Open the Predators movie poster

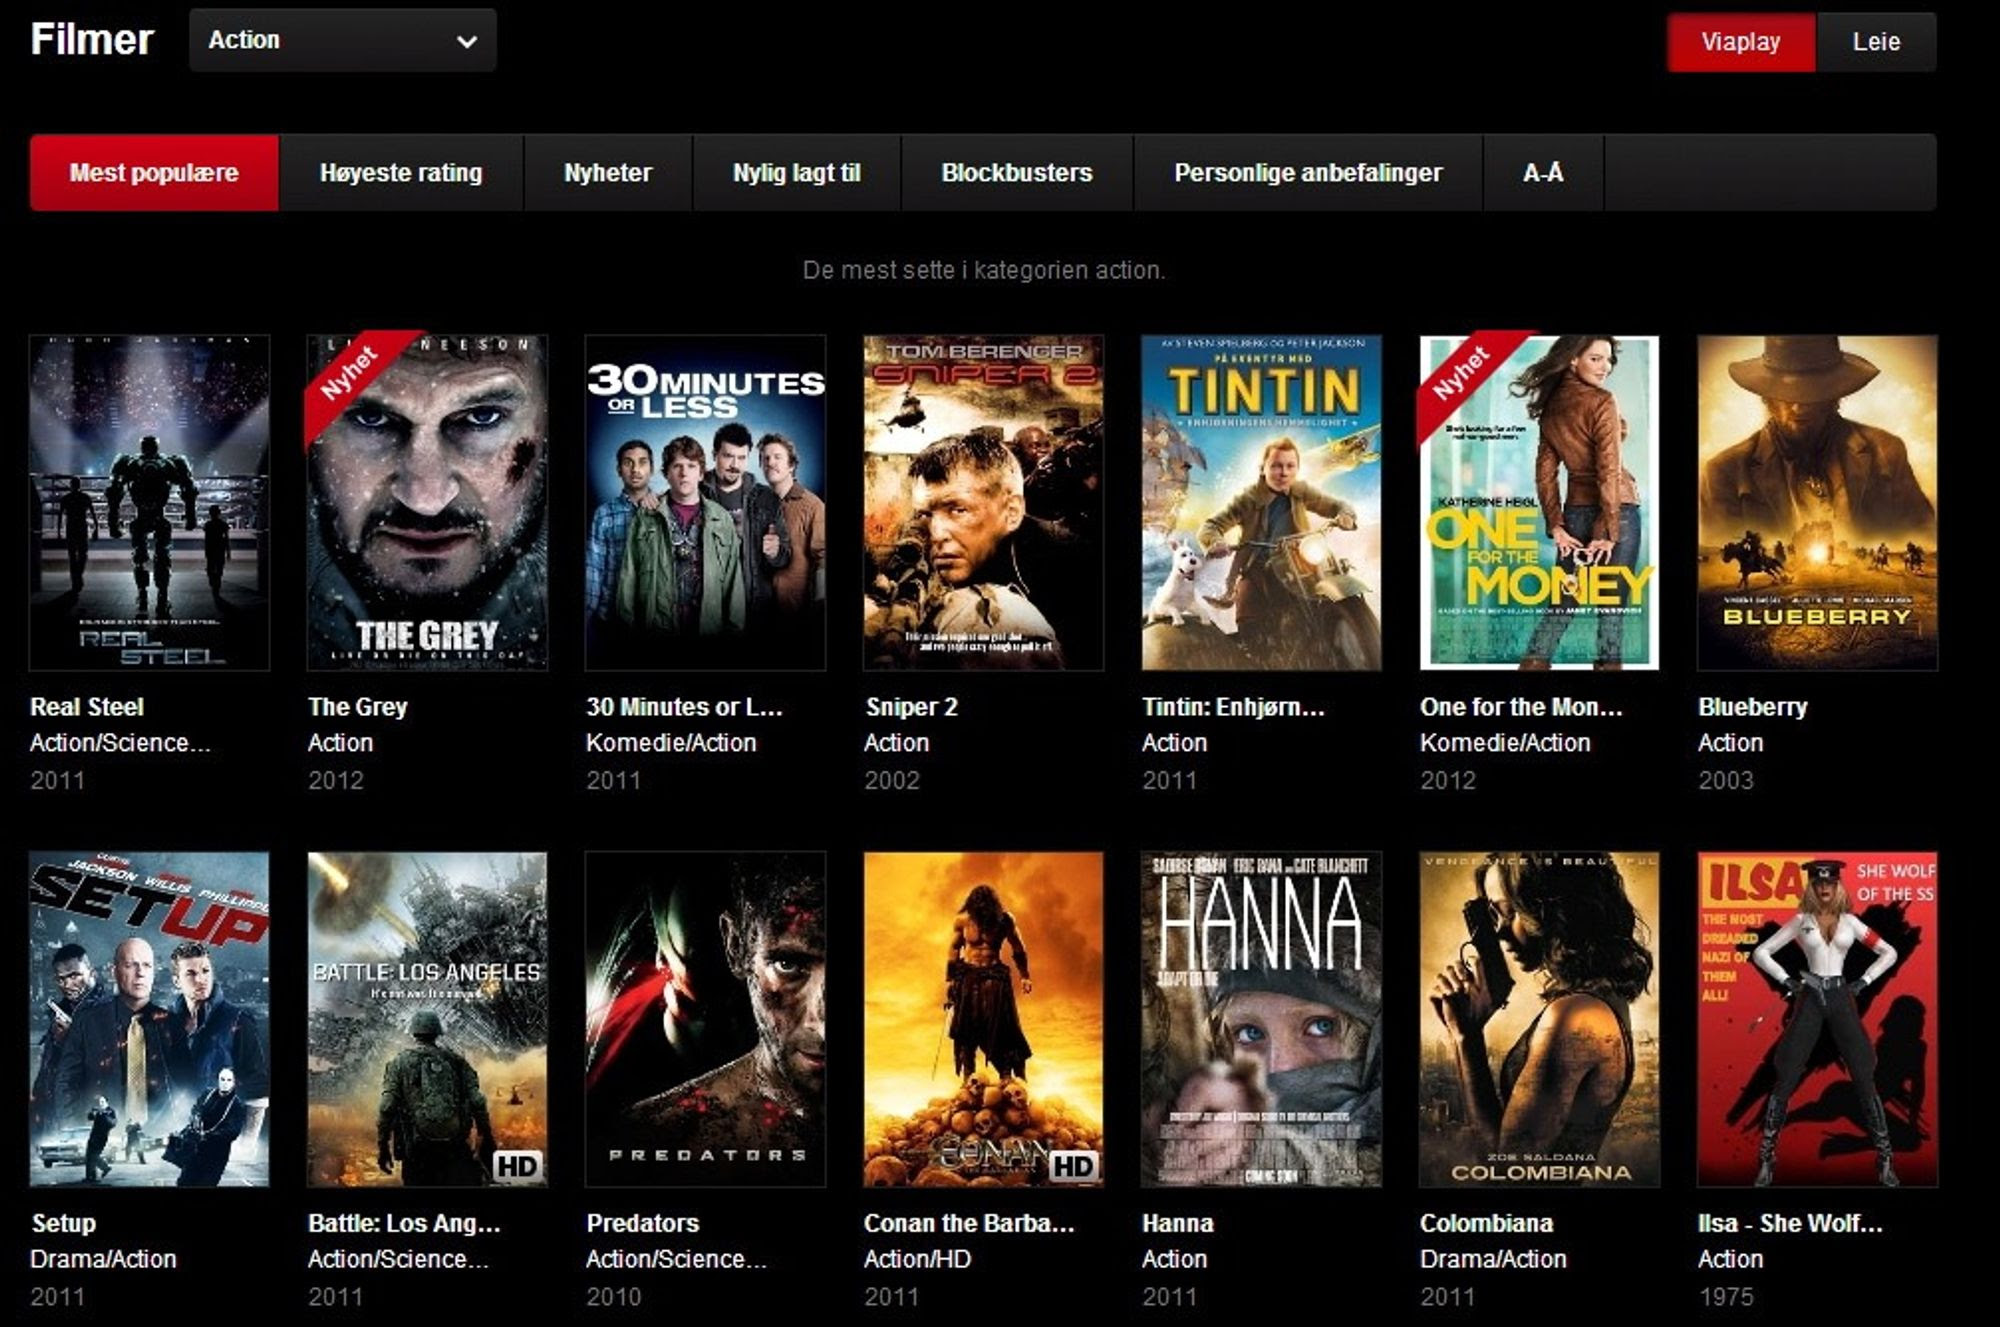coord(706,1019)
